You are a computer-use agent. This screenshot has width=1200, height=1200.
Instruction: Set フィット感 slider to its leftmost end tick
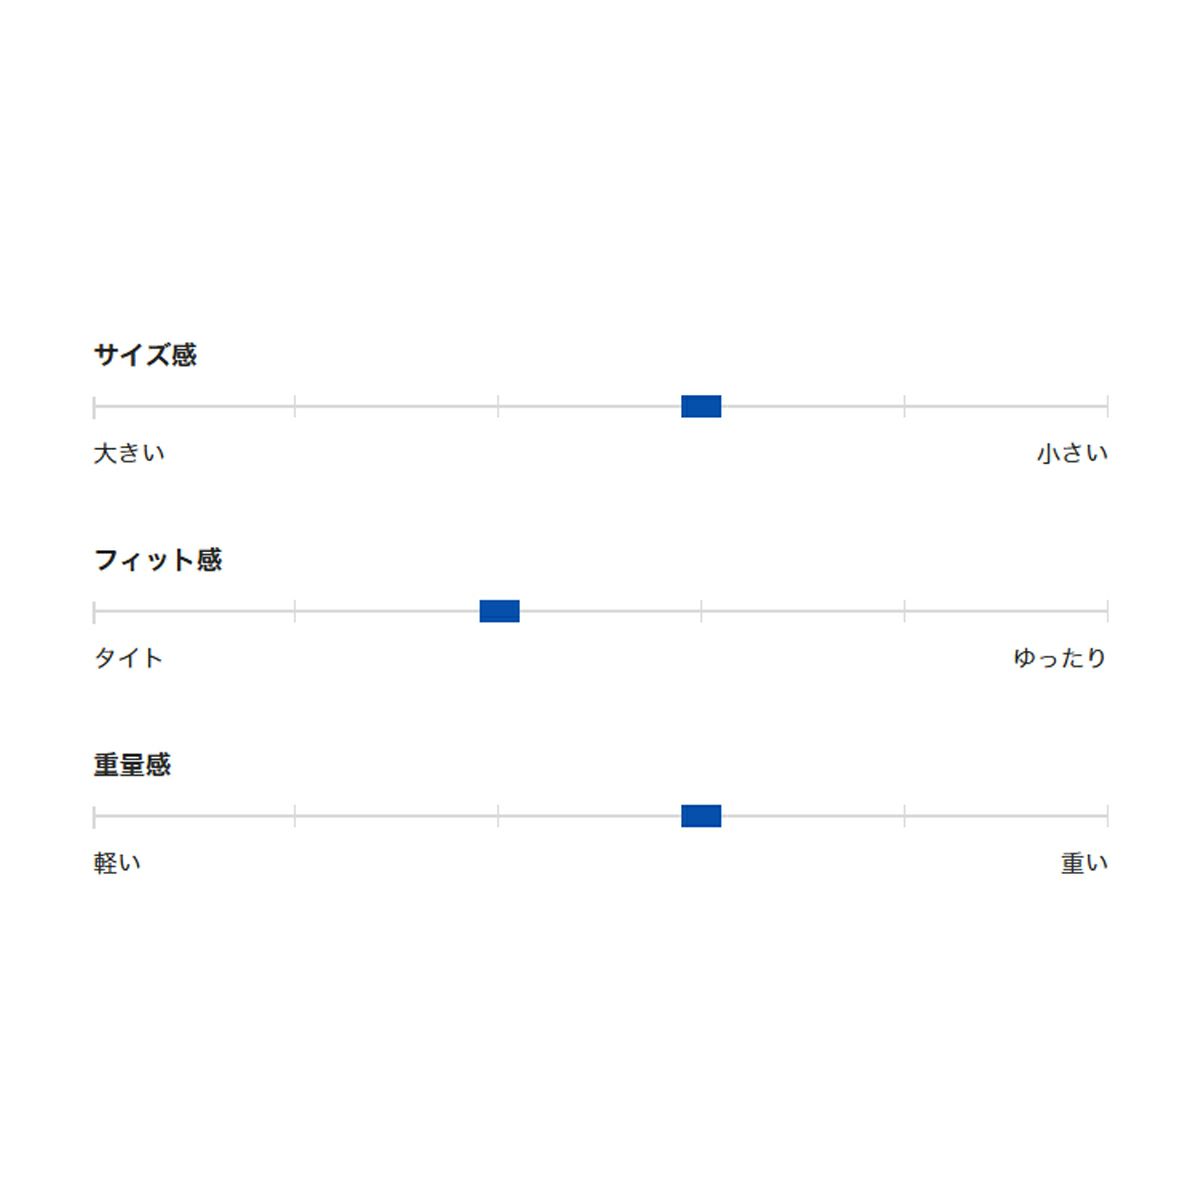94,611
